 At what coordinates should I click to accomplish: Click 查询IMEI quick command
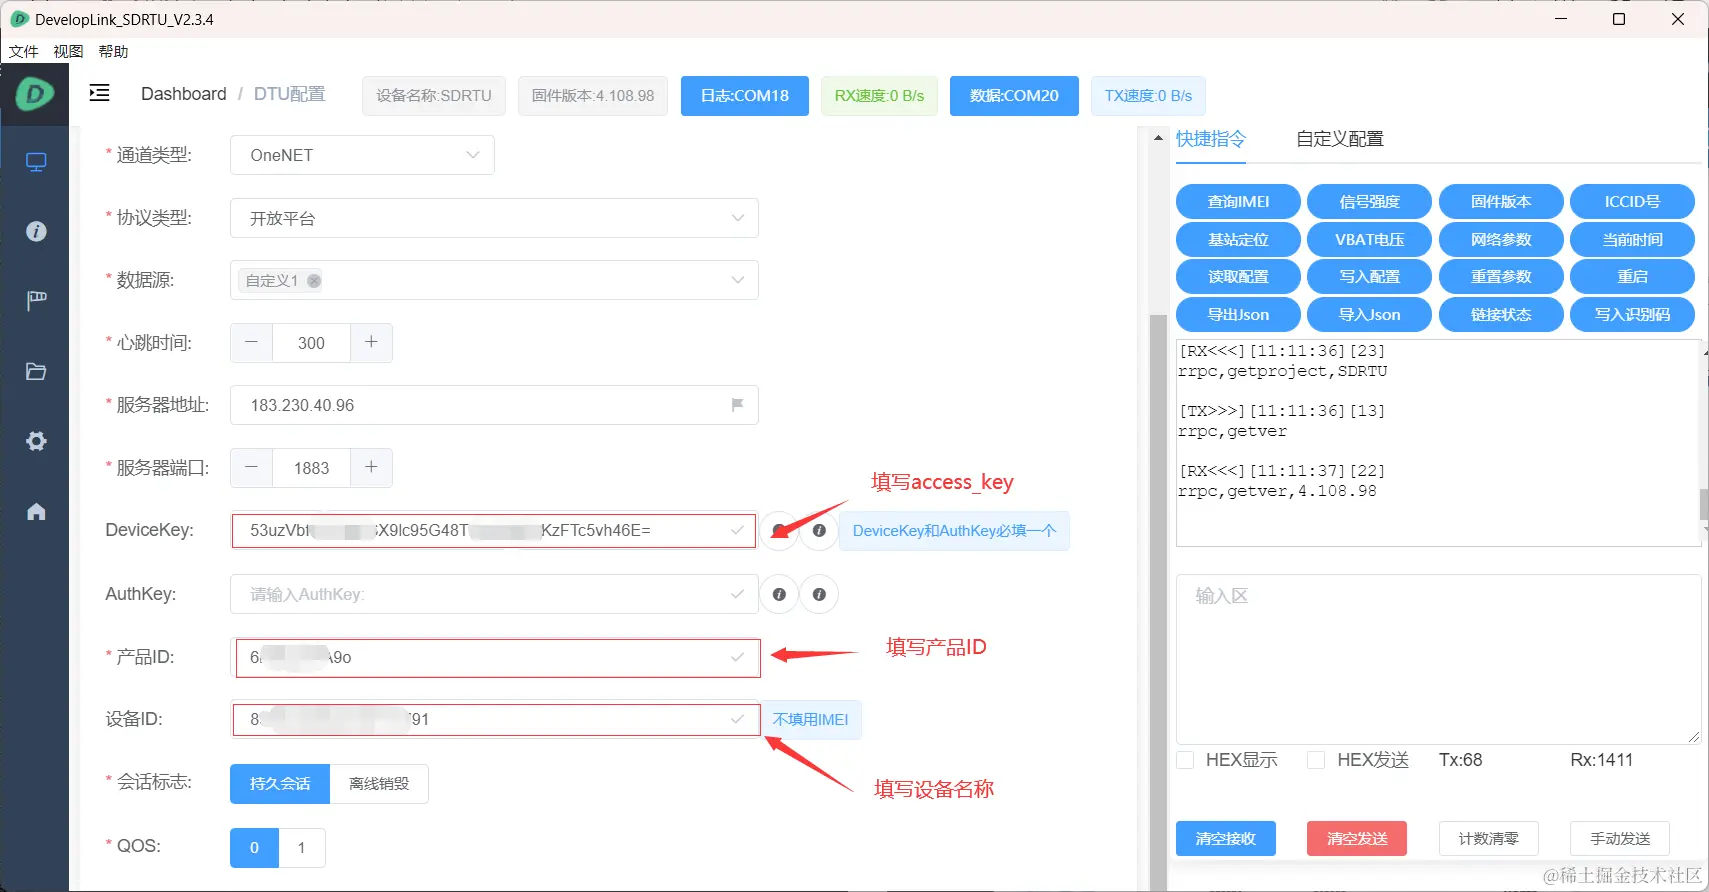point(1238,202)
